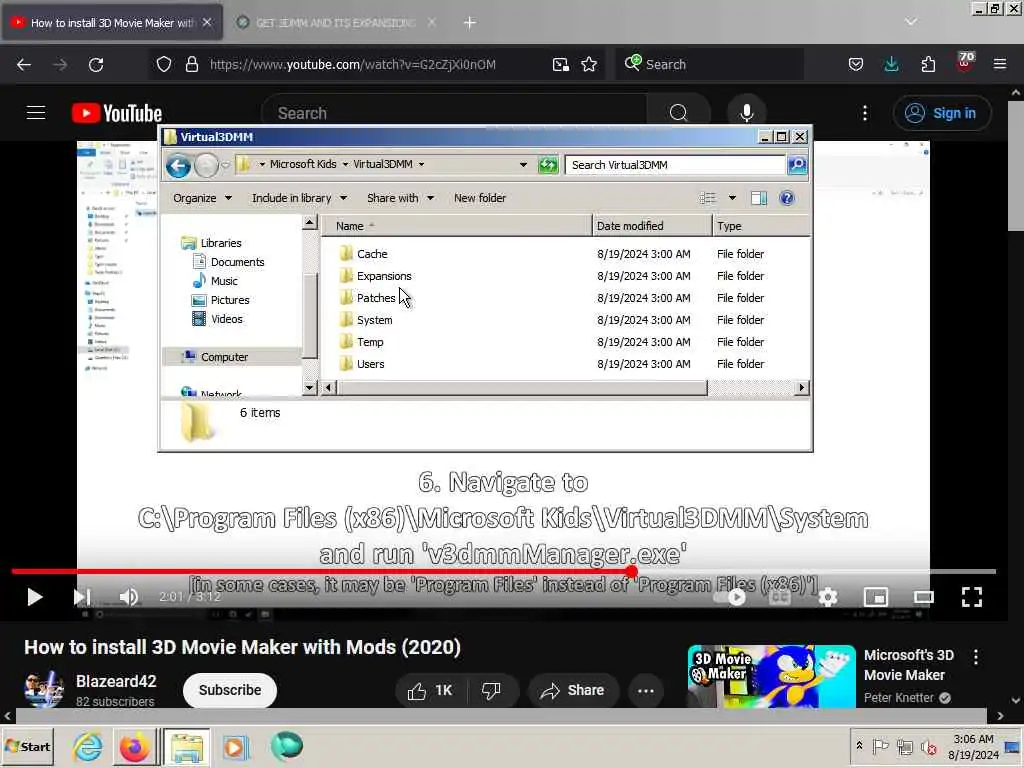Screen dimensions: 1024x768
Task: Enter fullscreen video mode
Action: click(x=972, y=597)
